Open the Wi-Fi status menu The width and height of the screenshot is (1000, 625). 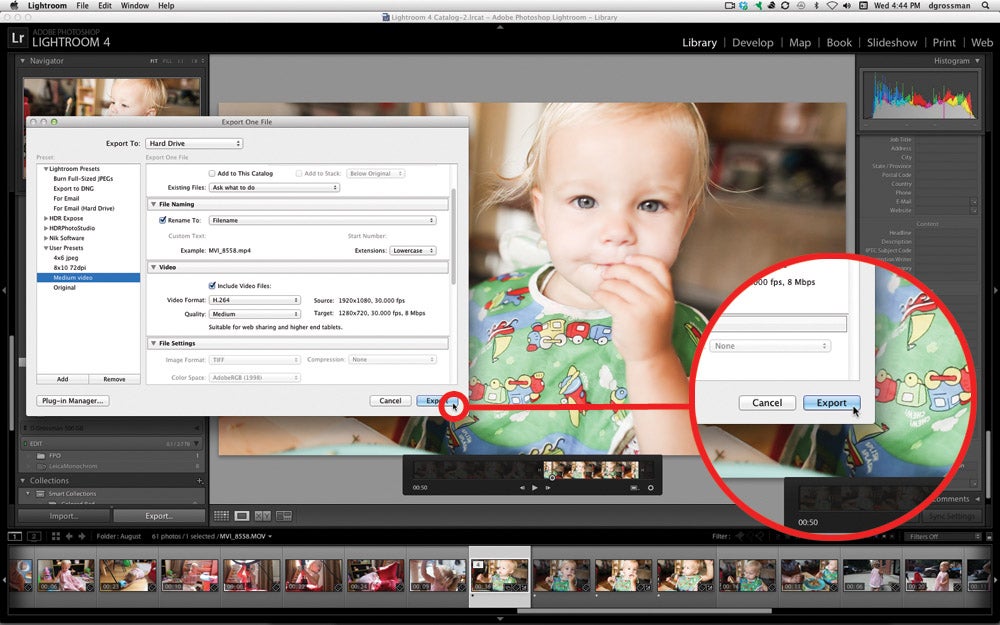click(832, 6)
